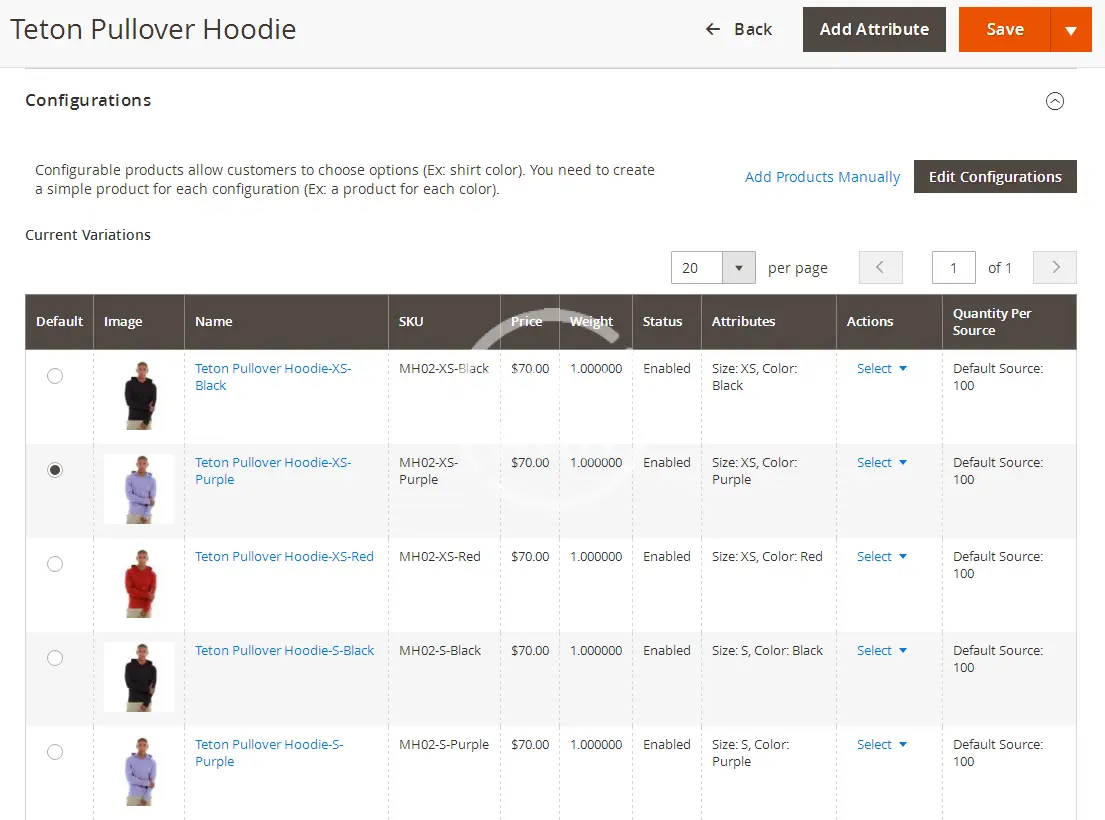Click the SKU column header
1105x820 pixels.
click(x=411, y=322)
